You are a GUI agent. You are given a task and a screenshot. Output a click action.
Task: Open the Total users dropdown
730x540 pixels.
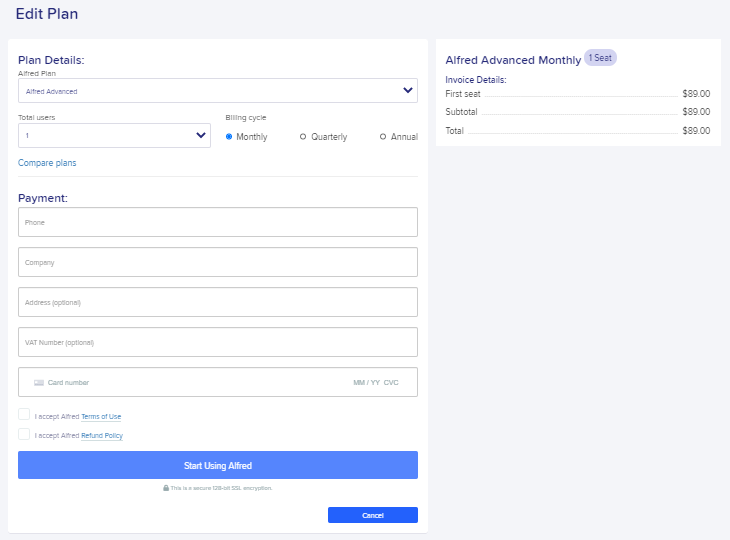pyautogui.click(x=114, y=135)
